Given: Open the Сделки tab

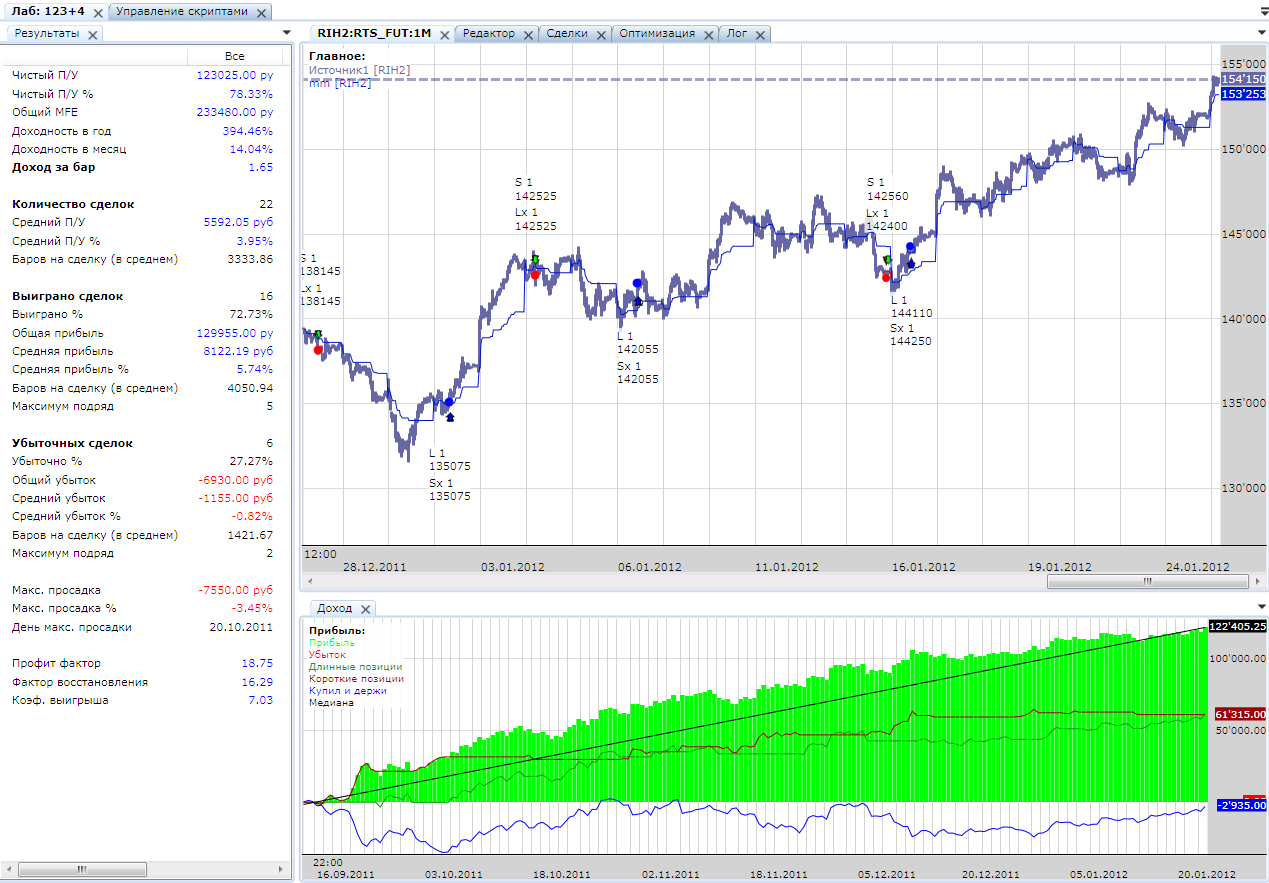Looking at the screenshot, I should [x=566, y=33].
